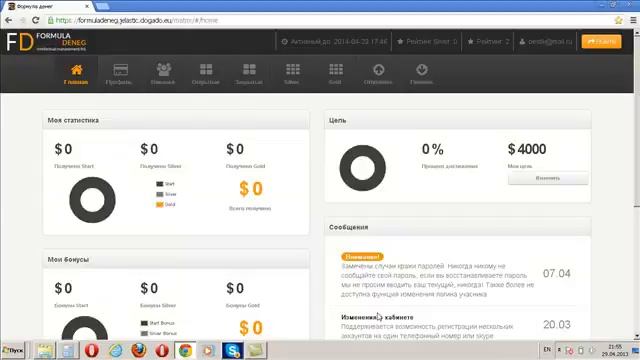This screenshot has height=360, width=640.
Task: Open the Главная home tab
Action: tap(76, 74)
